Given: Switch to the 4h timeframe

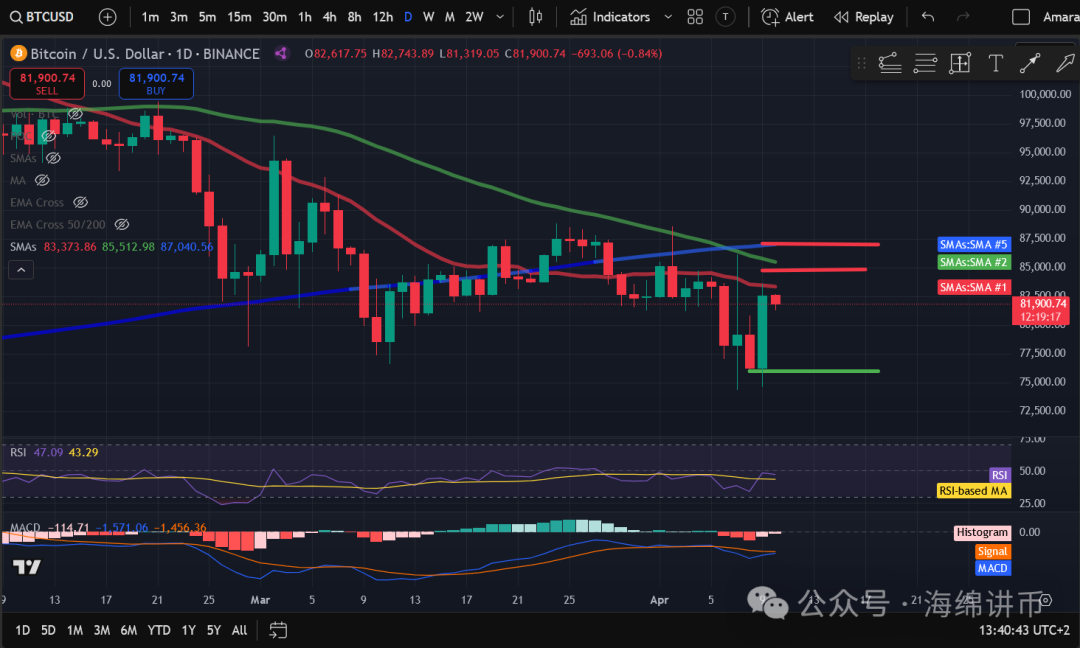Looking at the screenshot, I should (x=329, y=17).
